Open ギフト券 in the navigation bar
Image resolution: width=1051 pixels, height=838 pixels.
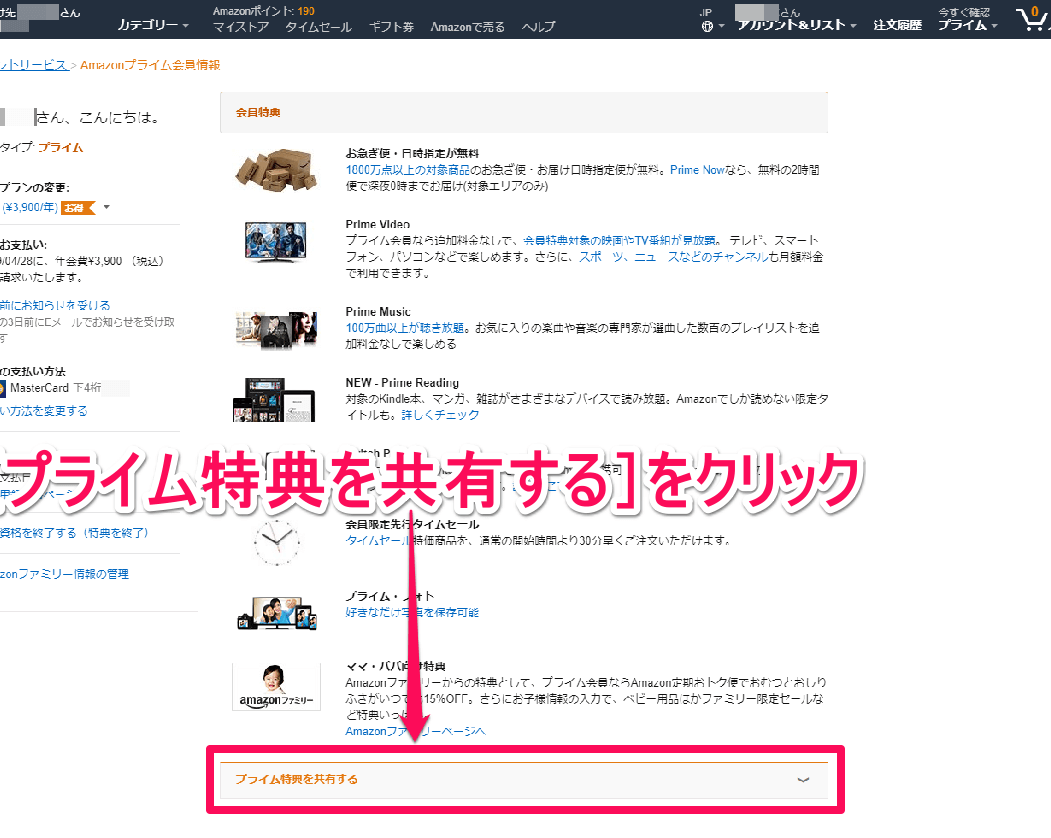pos(391,27)
